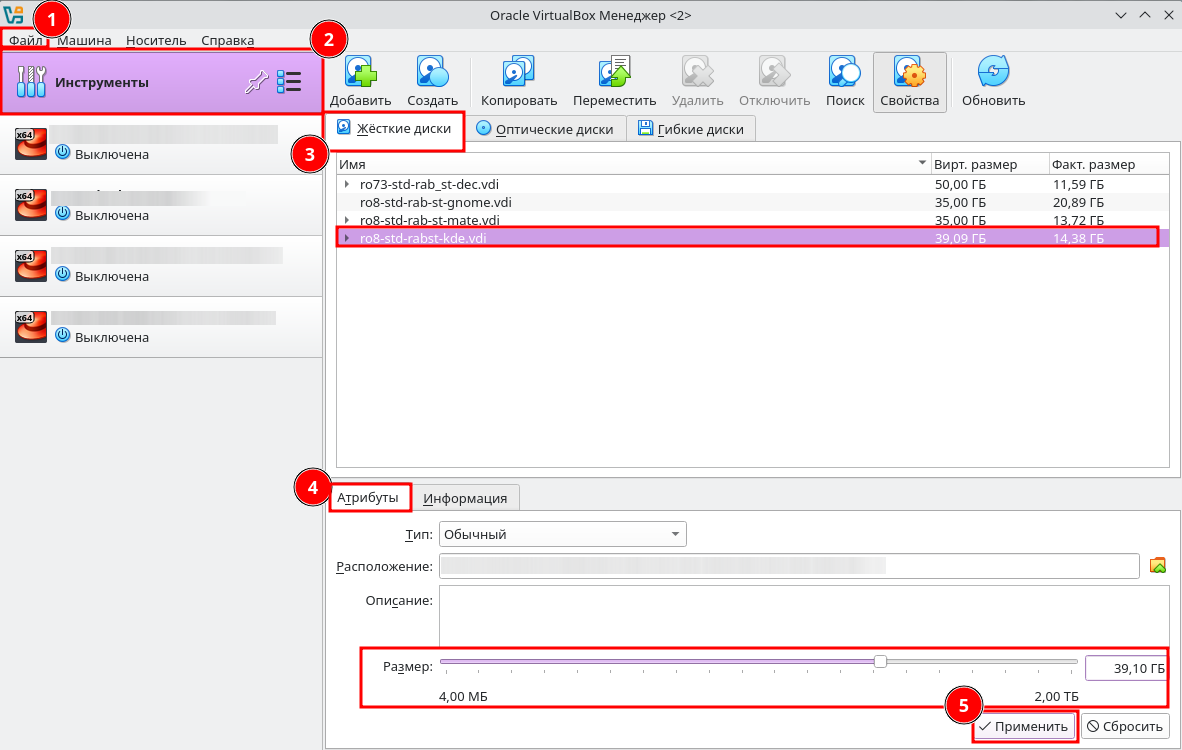Browse location with the folder icon
1182x750 pixels.
1158,566
